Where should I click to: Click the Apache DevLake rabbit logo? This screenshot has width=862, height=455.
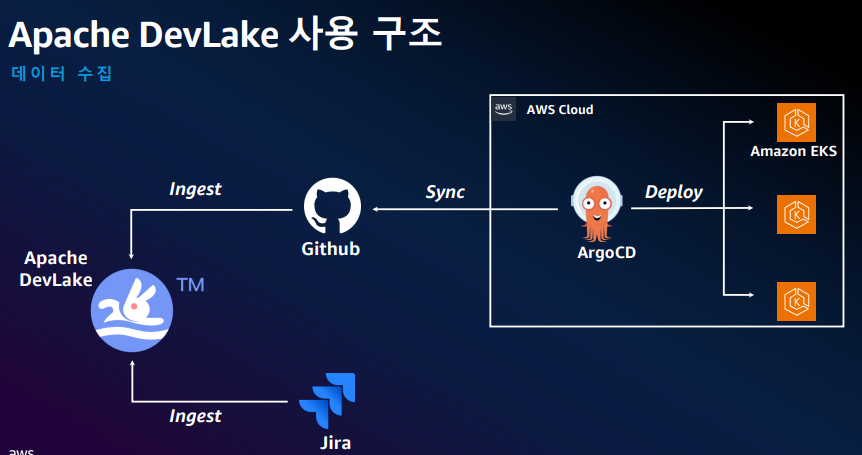132,310
